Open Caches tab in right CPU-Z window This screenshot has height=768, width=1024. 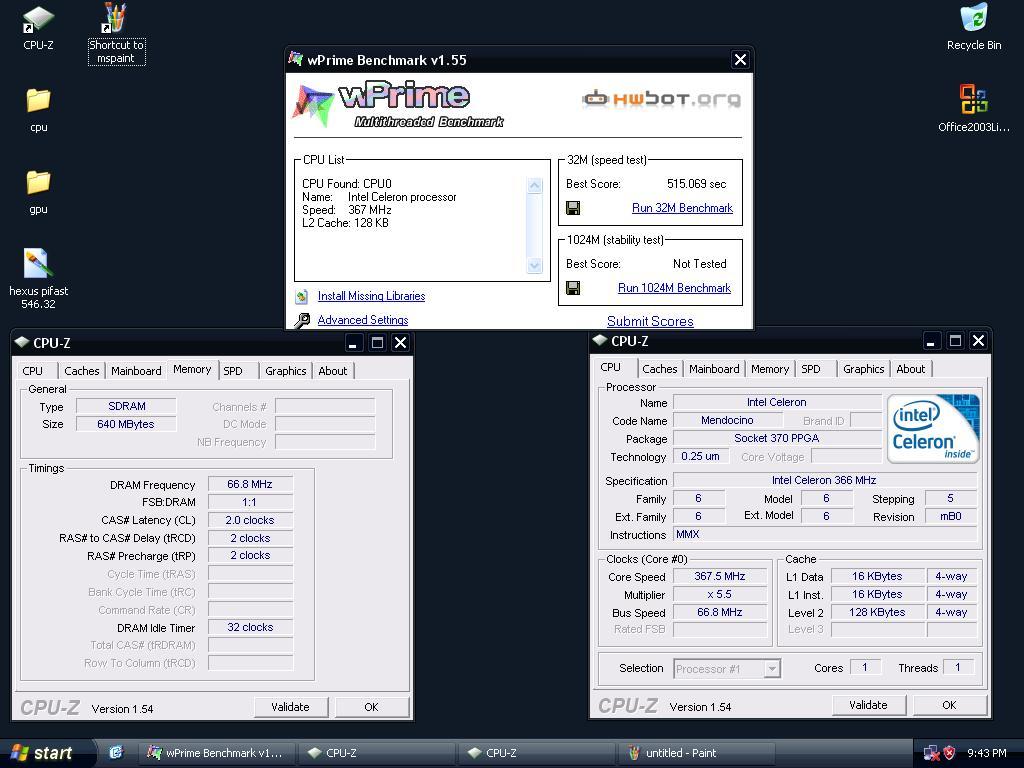pos(660,369)
